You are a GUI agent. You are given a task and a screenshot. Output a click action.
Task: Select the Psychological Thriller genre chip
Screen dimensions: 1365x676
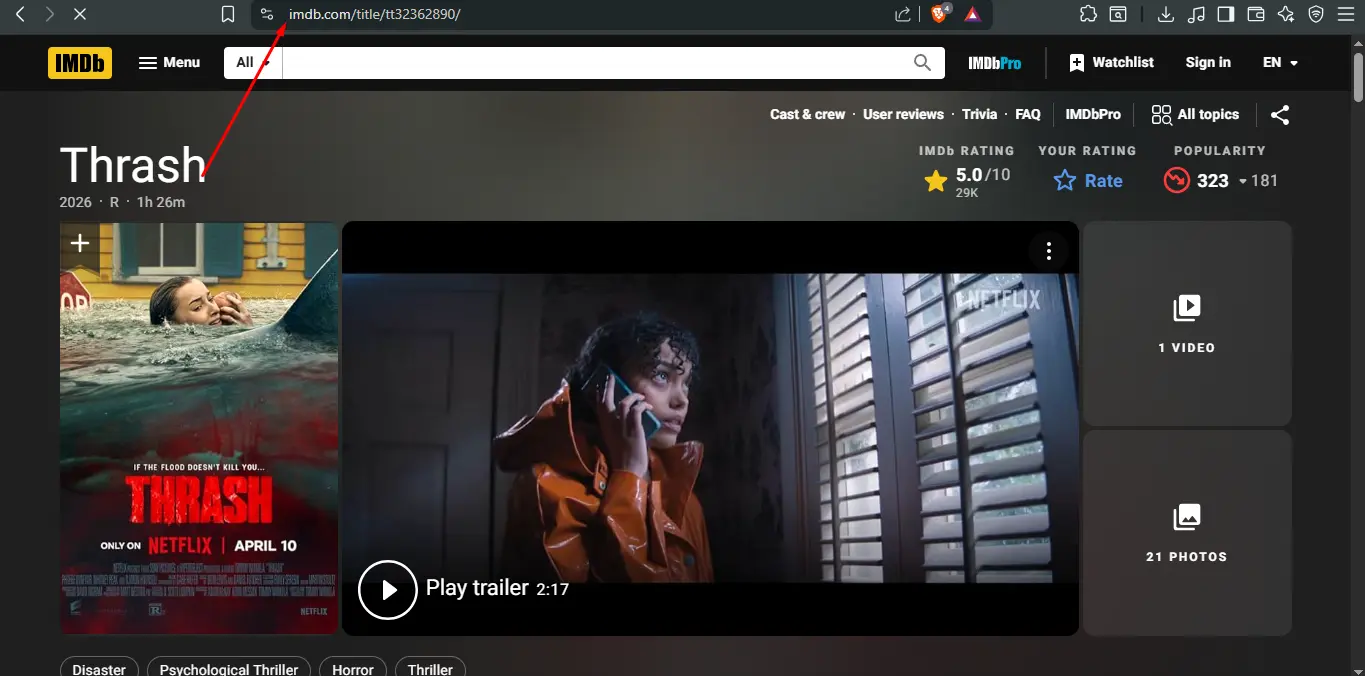229,668
